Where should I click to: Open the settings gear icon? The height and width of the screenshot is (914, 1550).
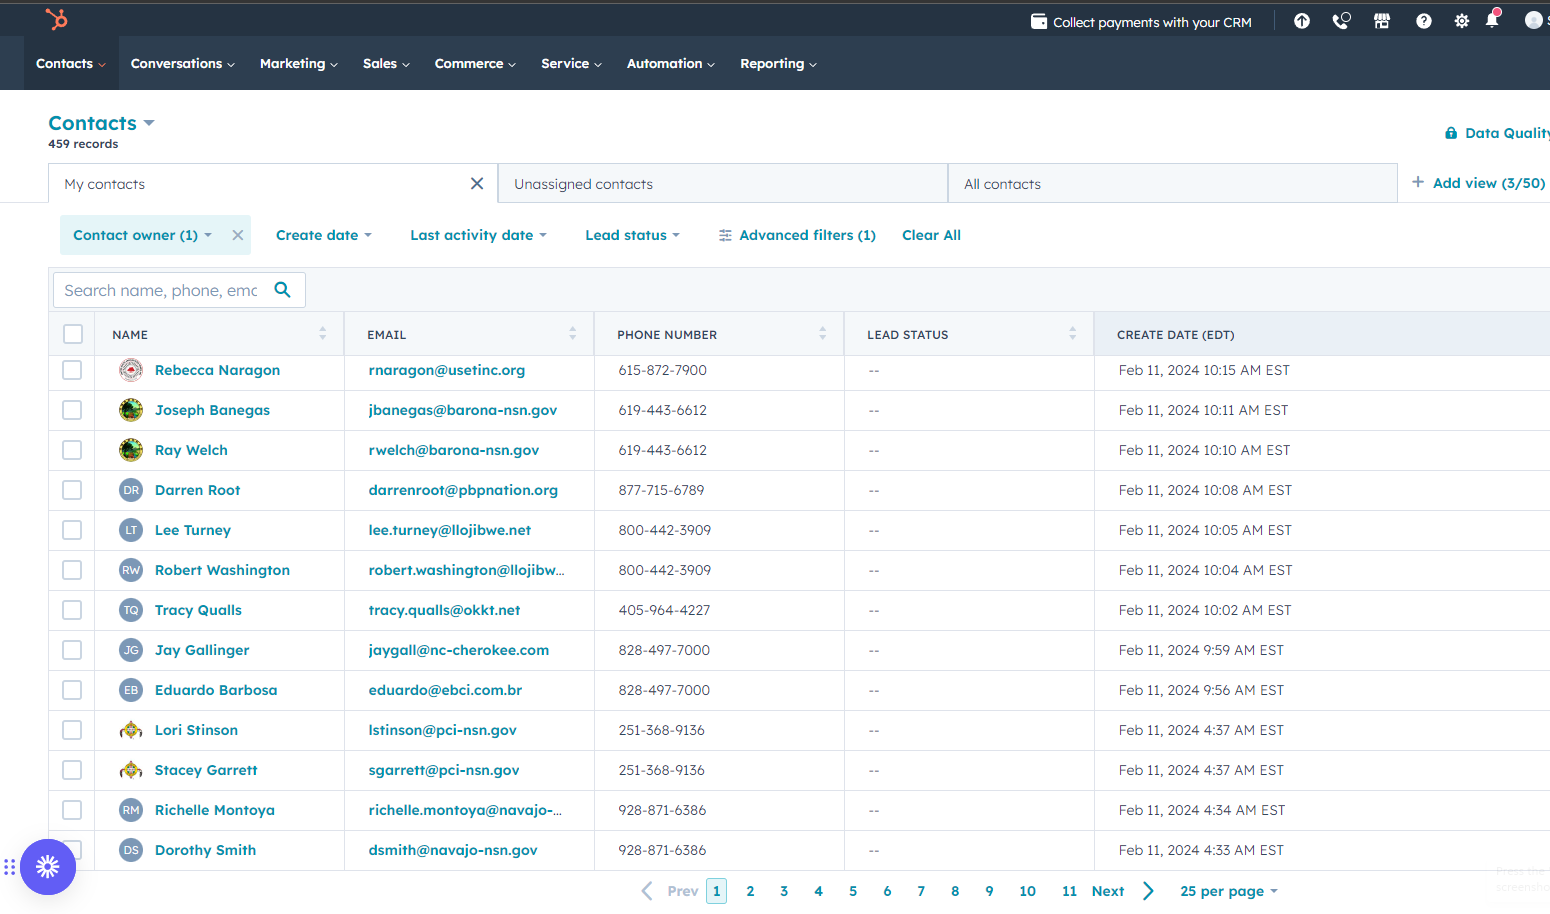point(1462,21)
